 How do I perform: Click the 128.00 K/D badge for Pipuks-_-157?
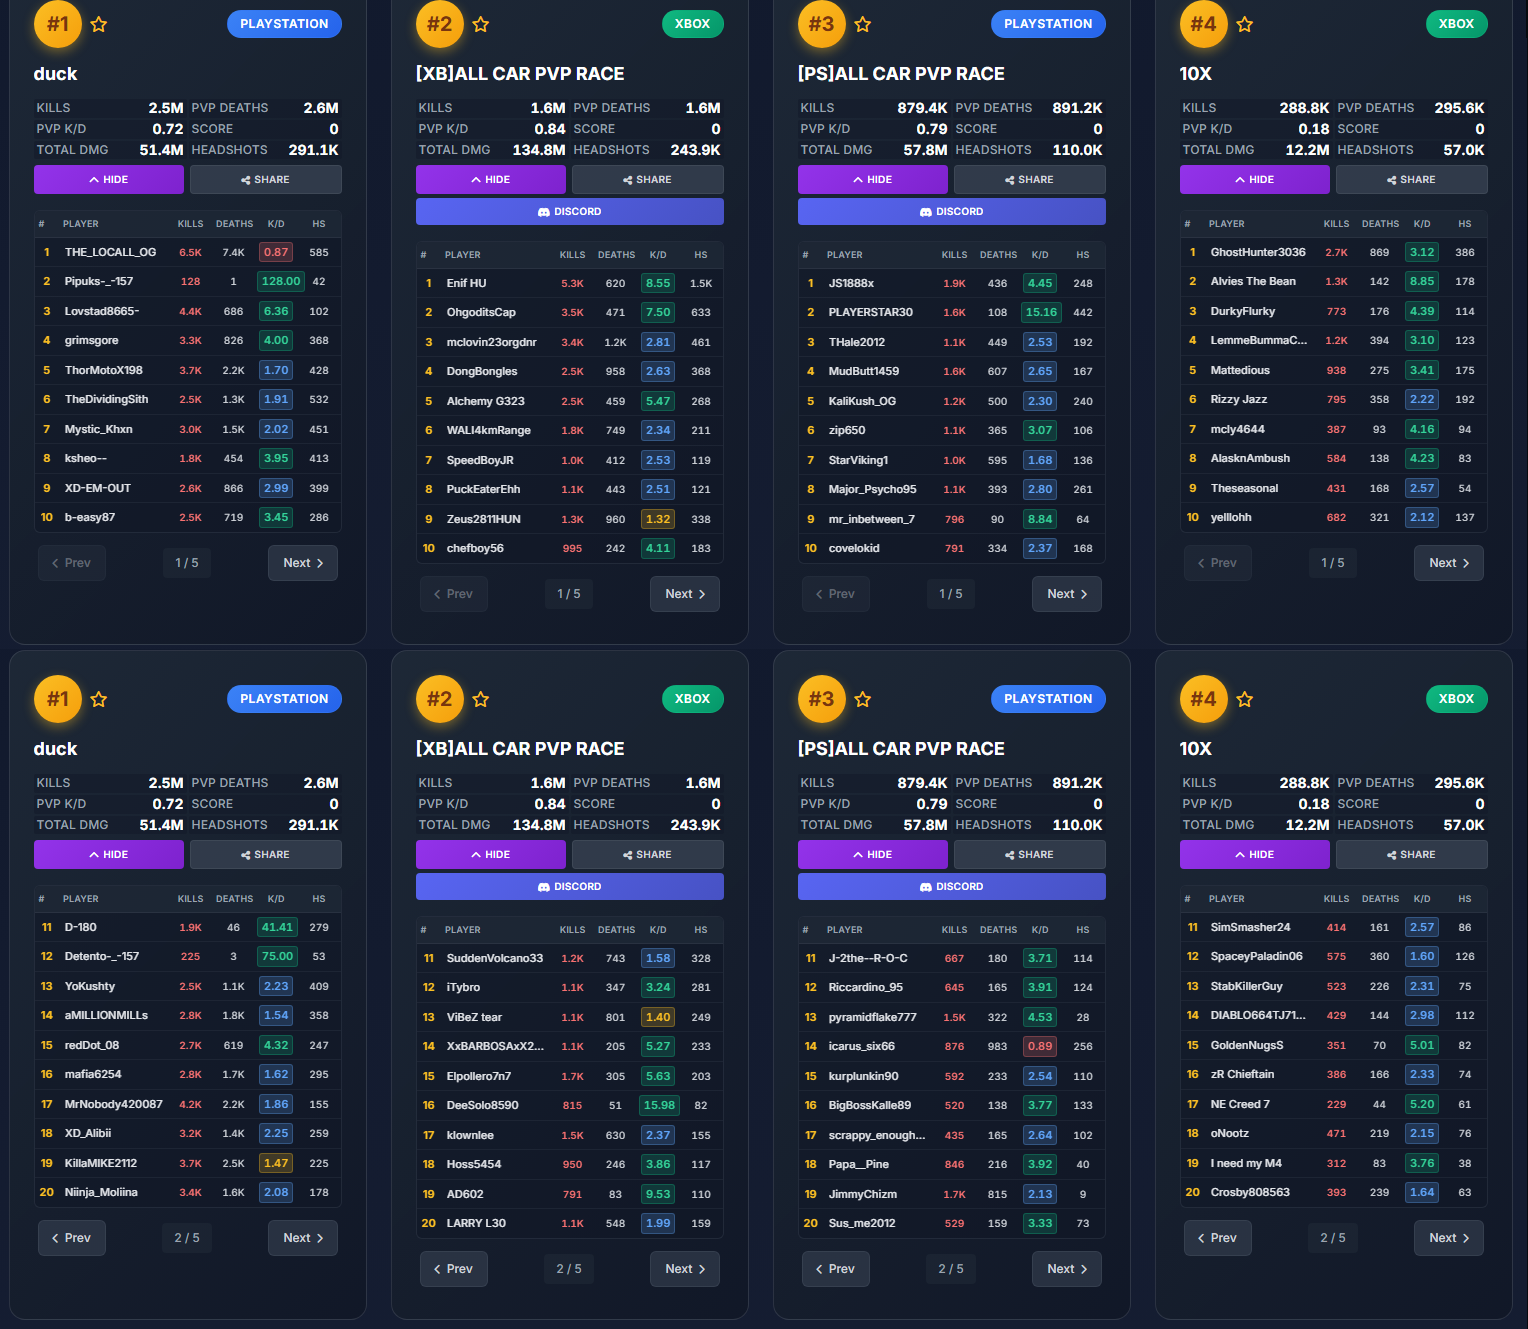pyautogui.click(x=281, y=282)
